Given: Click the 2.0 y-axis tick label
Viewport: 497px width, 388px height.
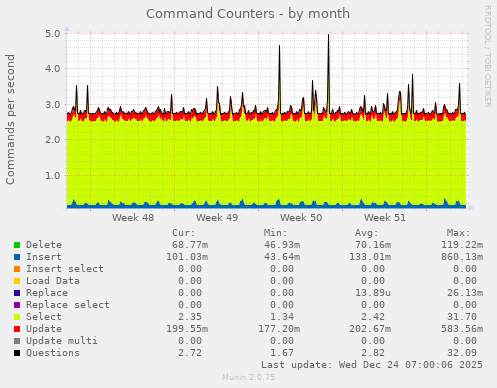Looking at the screenshot, I should click(53, 140).
